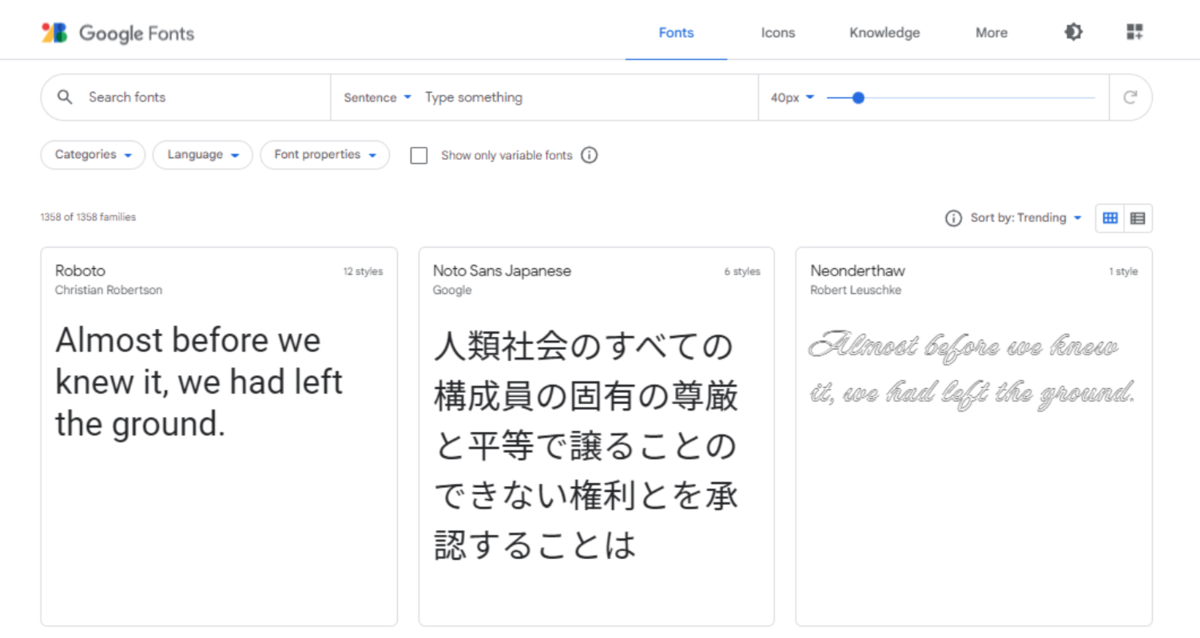
Task: Open the Font properties dropdown
Action: (x=325, y=155)
